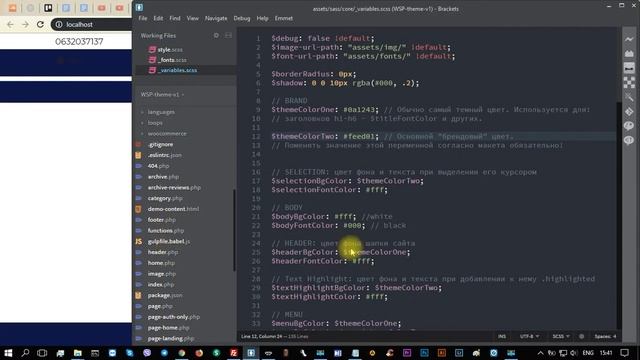
Task: Open package.json in file tree
Action: coord(165,295)
